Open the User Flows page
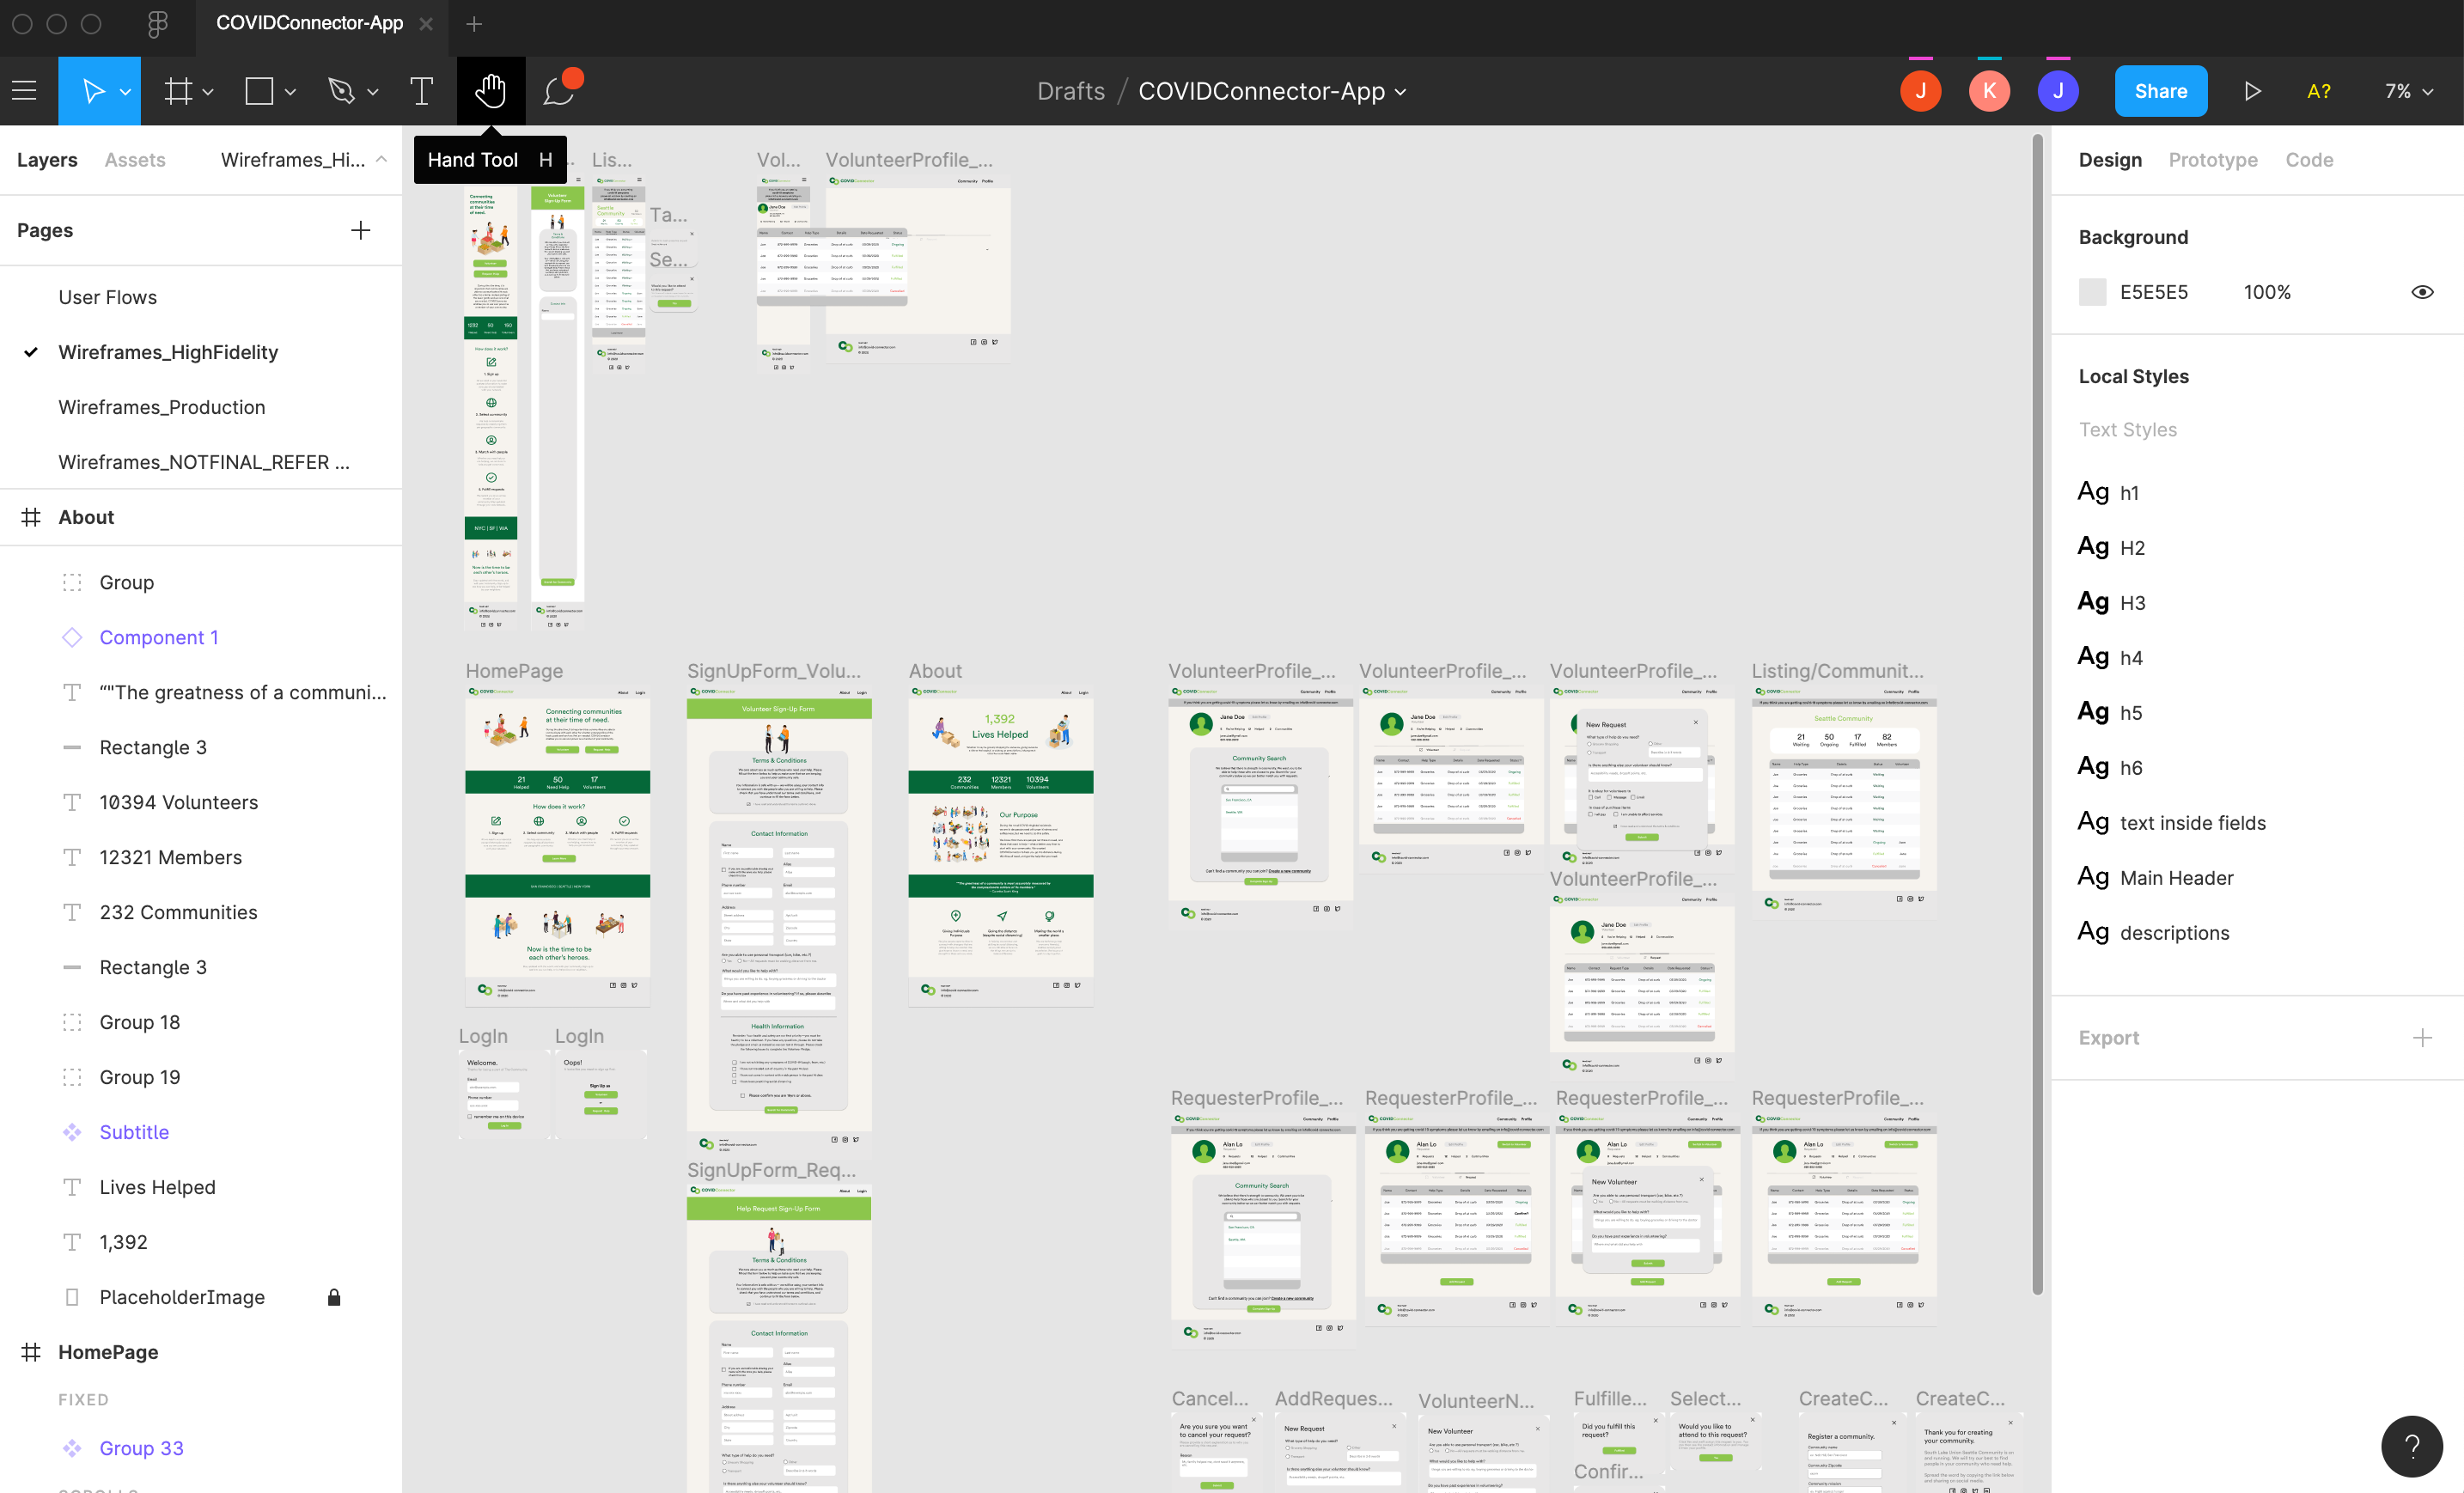The width and height of the screenshot is (2464, 1493). 107,297
